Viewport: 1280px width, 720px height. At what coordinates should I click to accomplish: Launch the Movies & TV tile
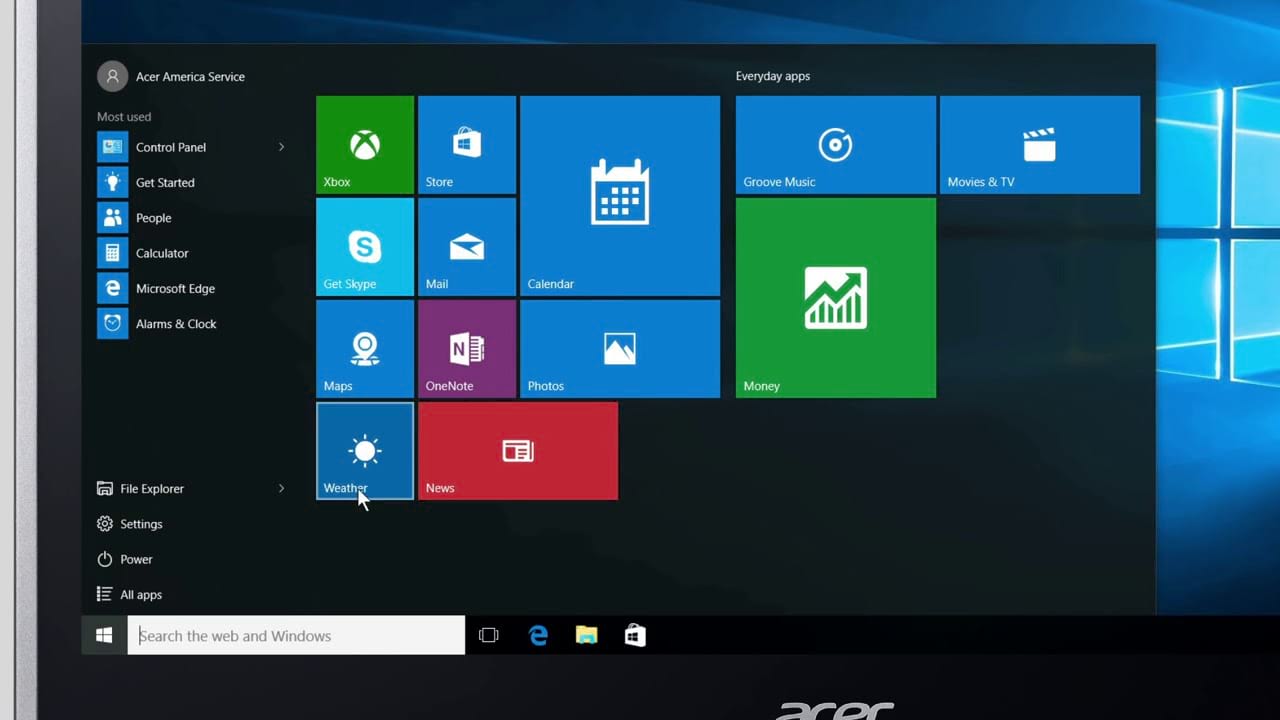(1040, 145)
